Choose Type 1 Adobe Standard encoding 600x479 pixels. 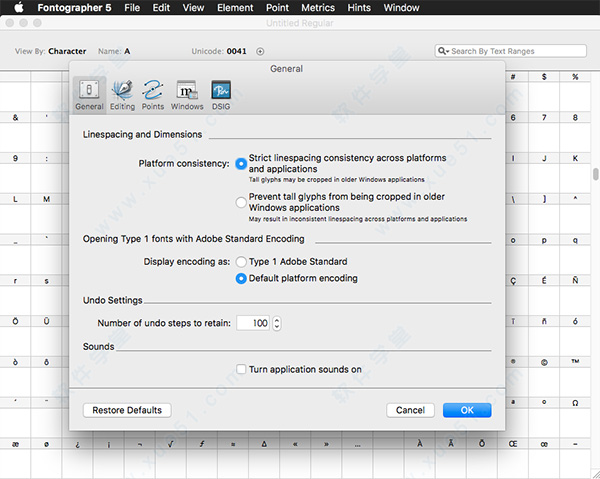point(241,262)
